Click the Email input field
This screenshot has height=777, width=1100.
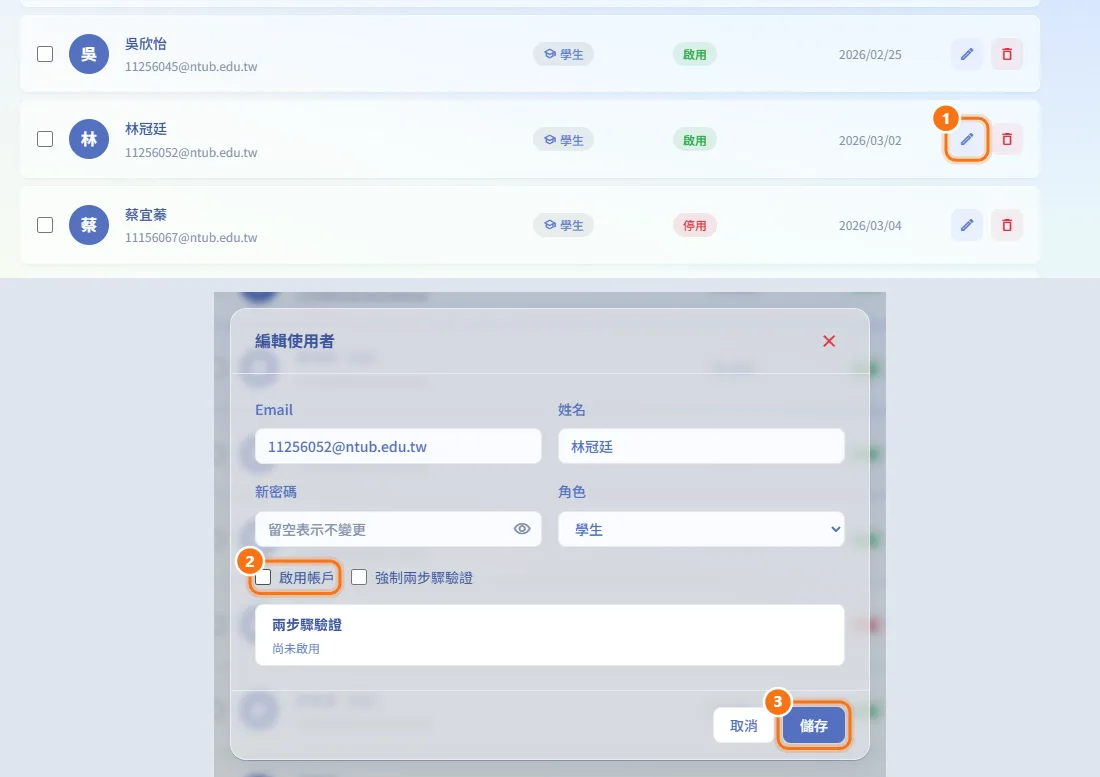coord(398,446)
